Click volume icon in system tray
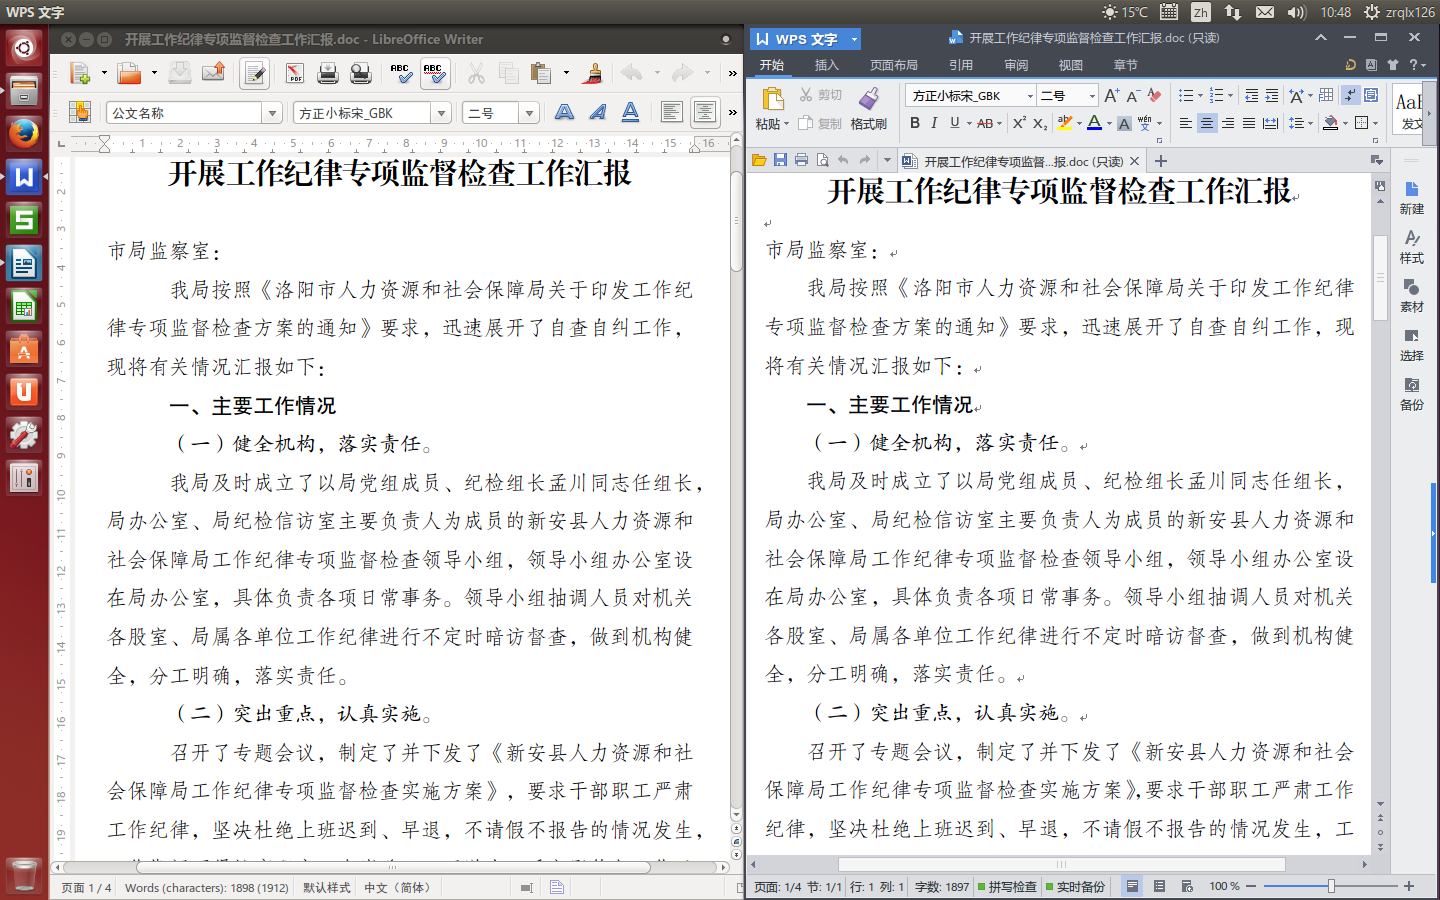Image resolution: width=1440 pixels, height=900 pixels. (1297, 12)
